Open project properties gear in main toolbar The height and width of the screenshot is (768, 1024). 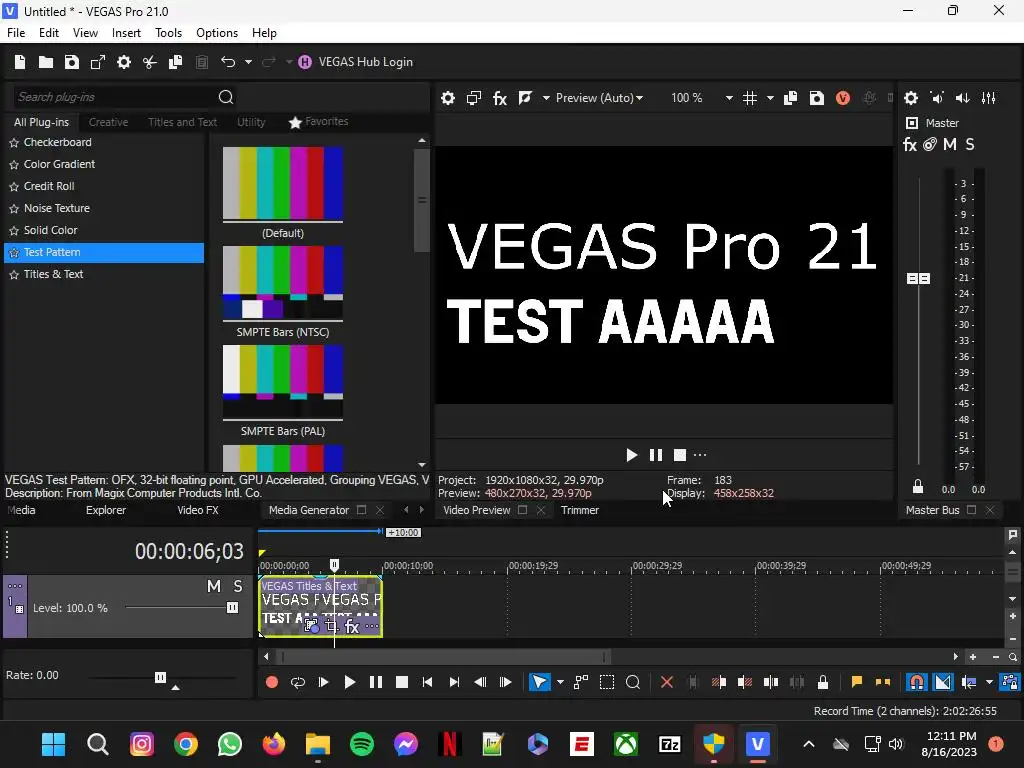pos(123,62)
